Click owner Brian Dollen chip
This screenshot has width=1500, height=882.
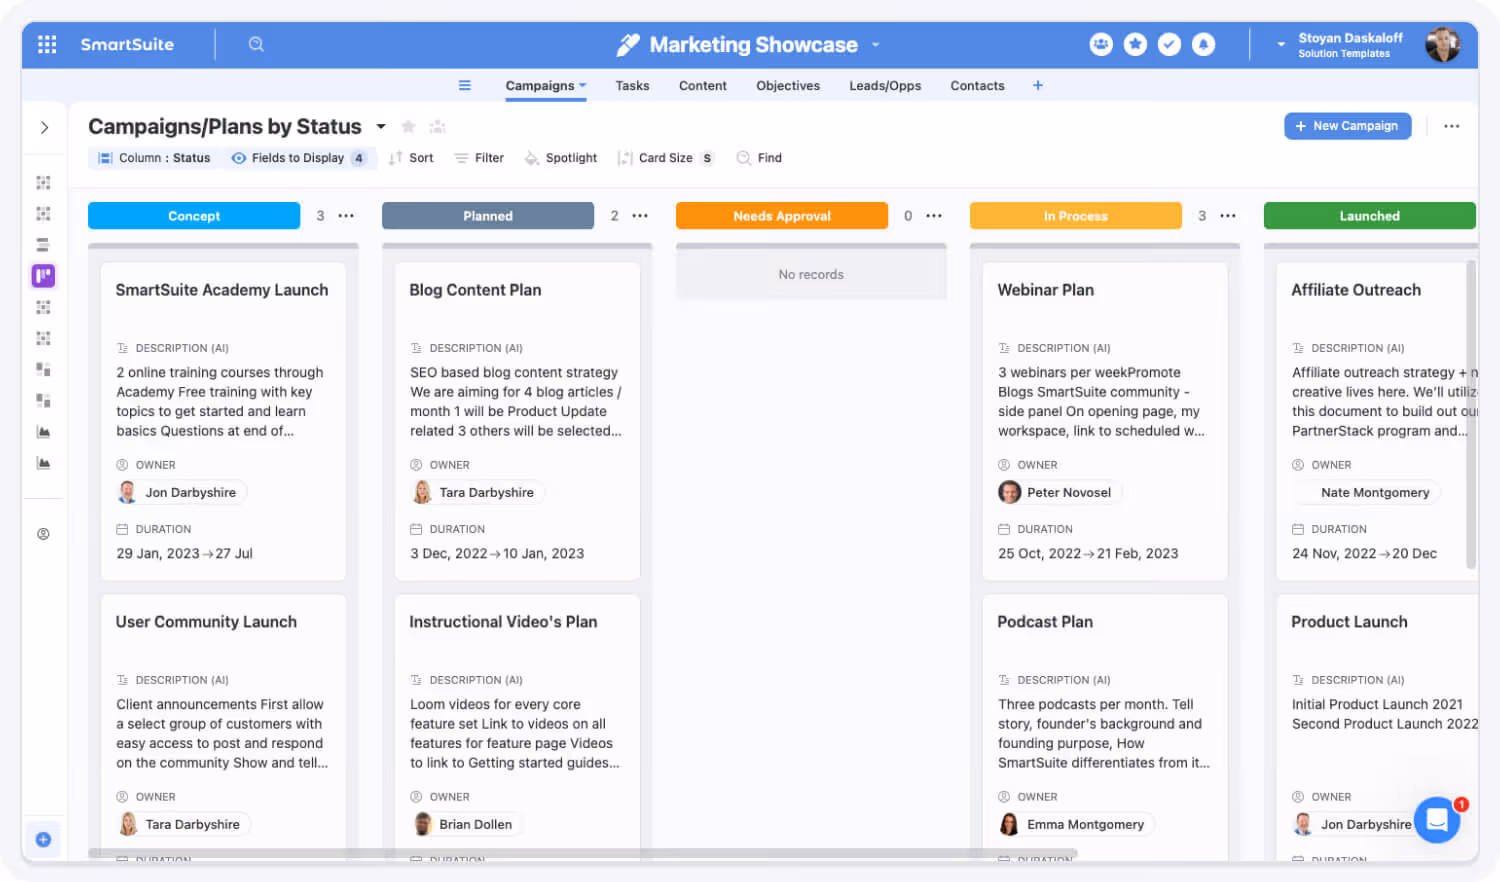click(465, 824)
